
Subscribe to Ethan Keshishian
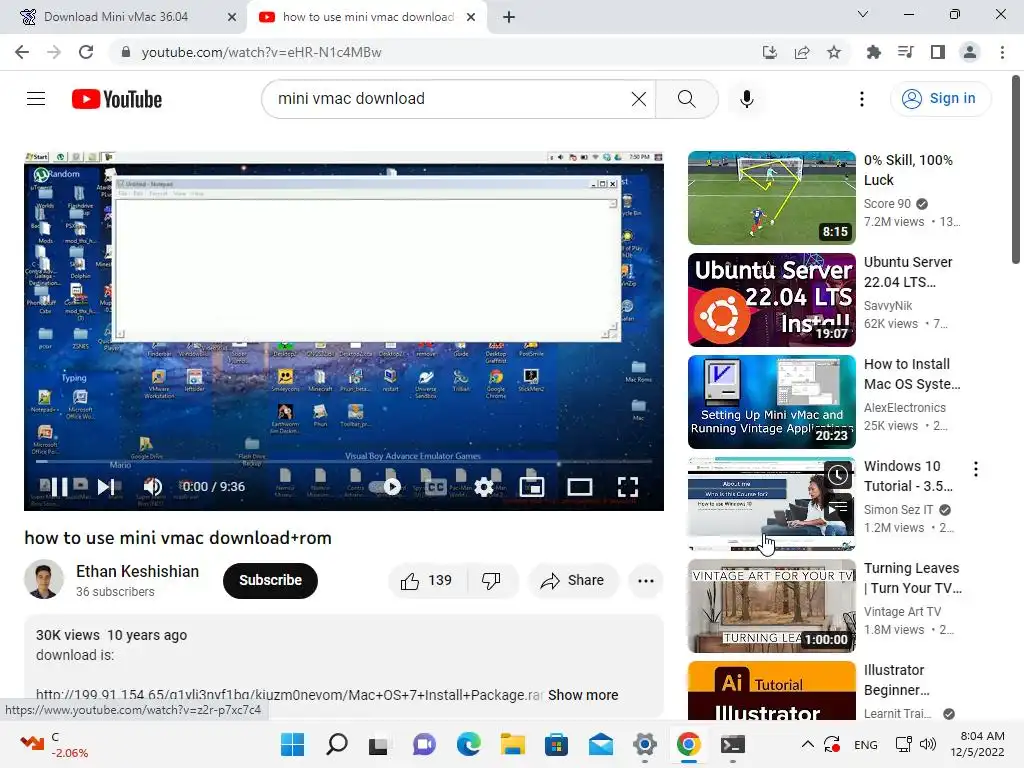tap(270, 580)
